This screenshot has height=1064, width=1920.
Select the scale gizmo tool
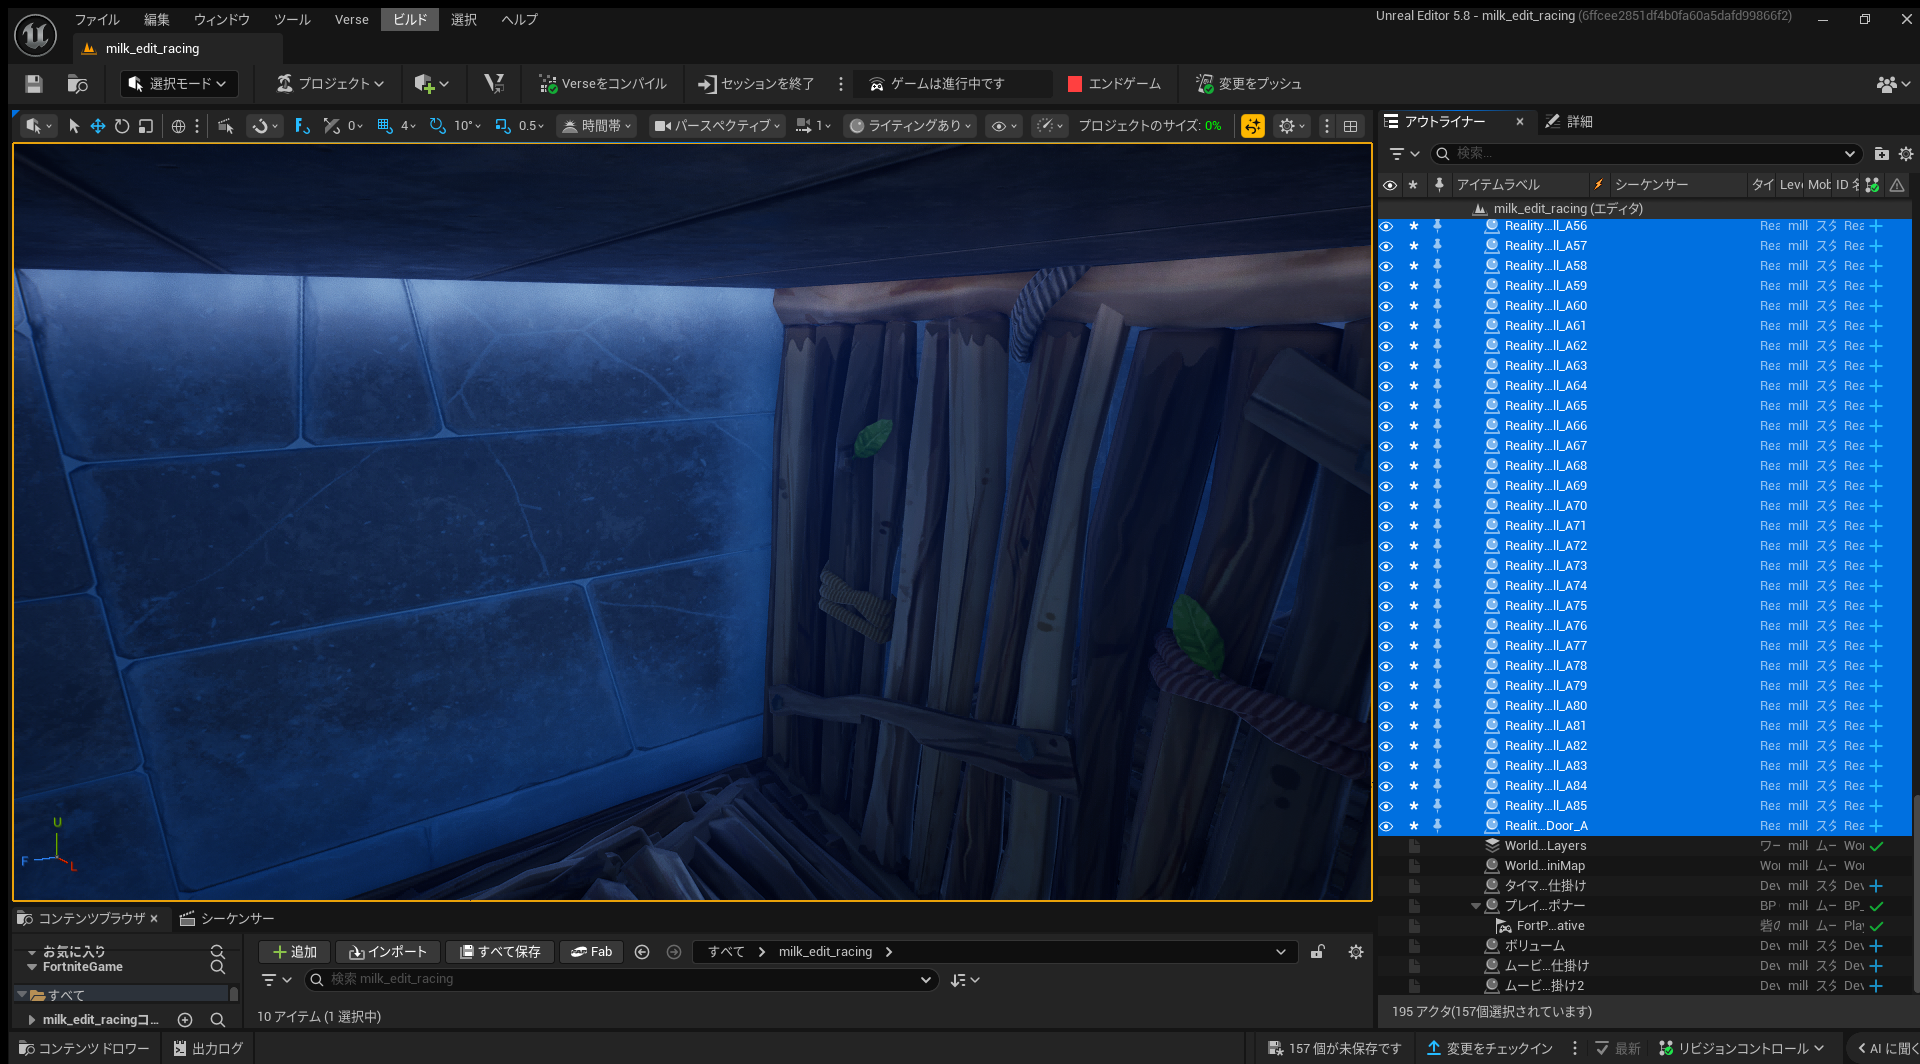[x=146, y=126]
